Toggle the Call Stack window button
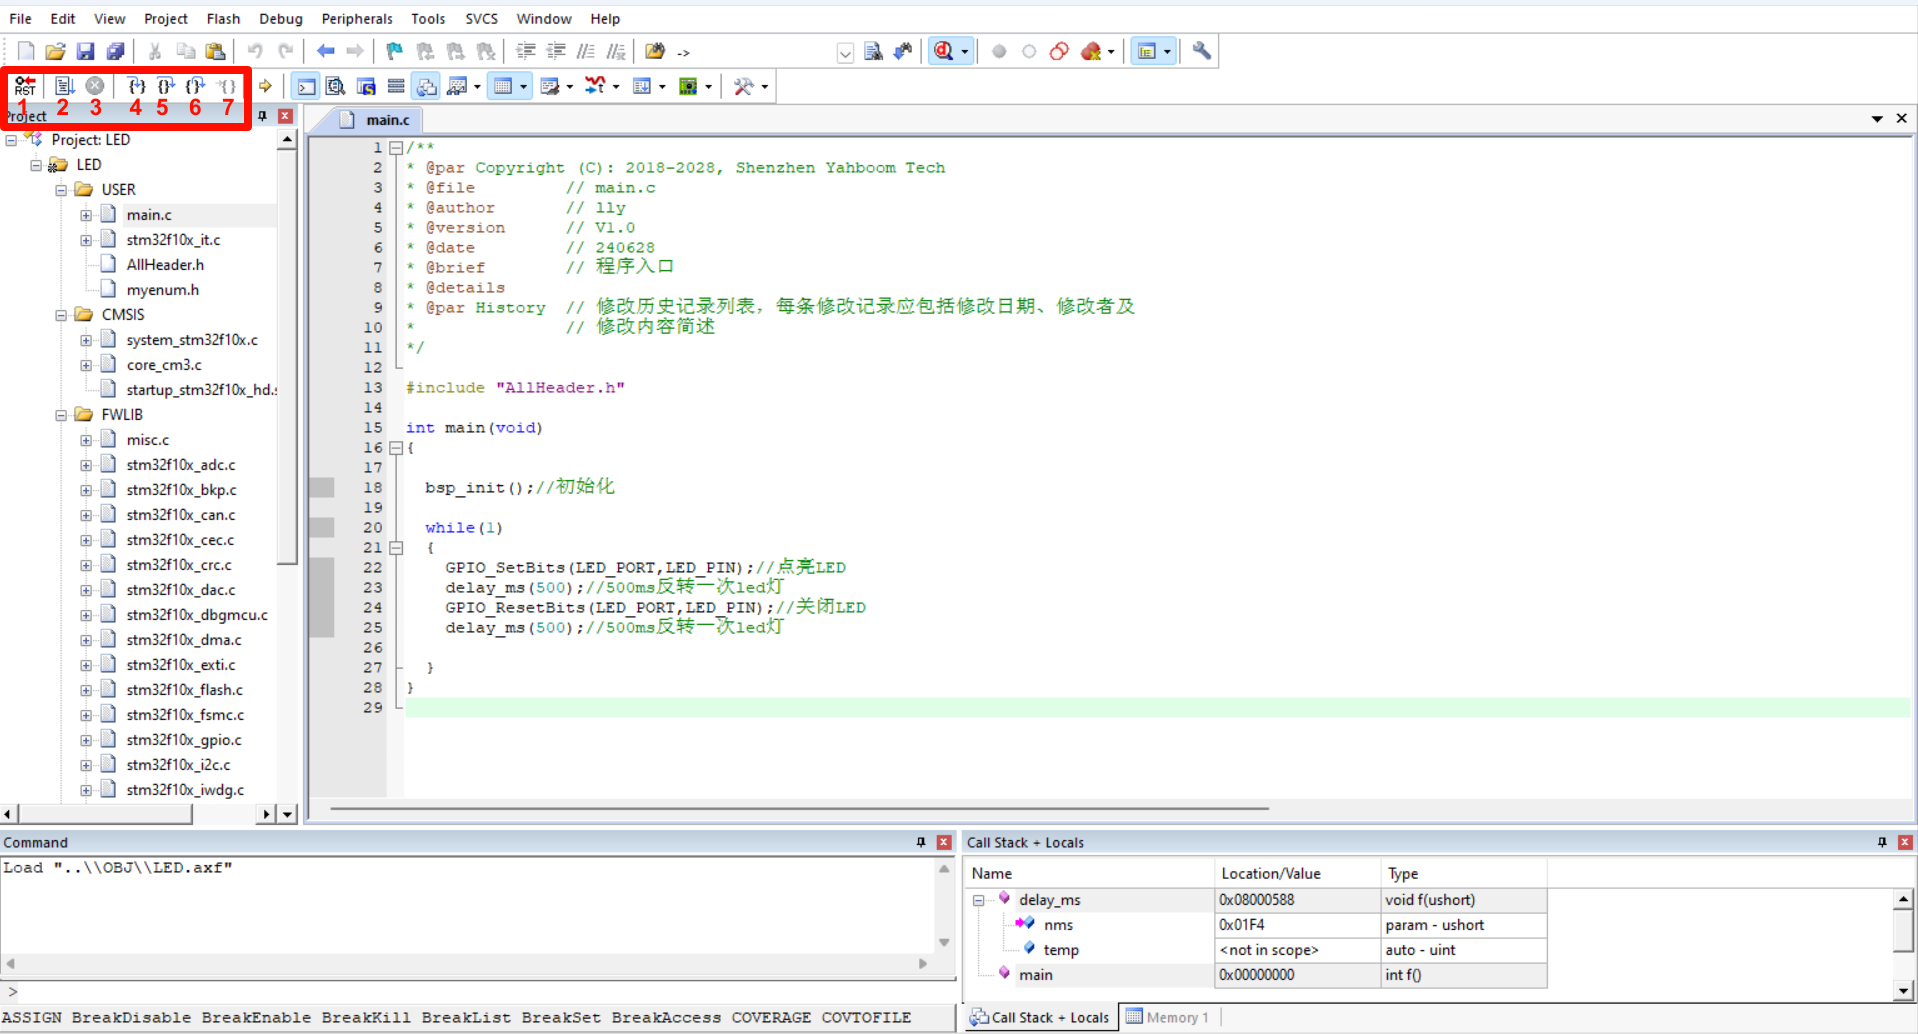Viewport: 1918px width, 1034px height. coord(427,86)
